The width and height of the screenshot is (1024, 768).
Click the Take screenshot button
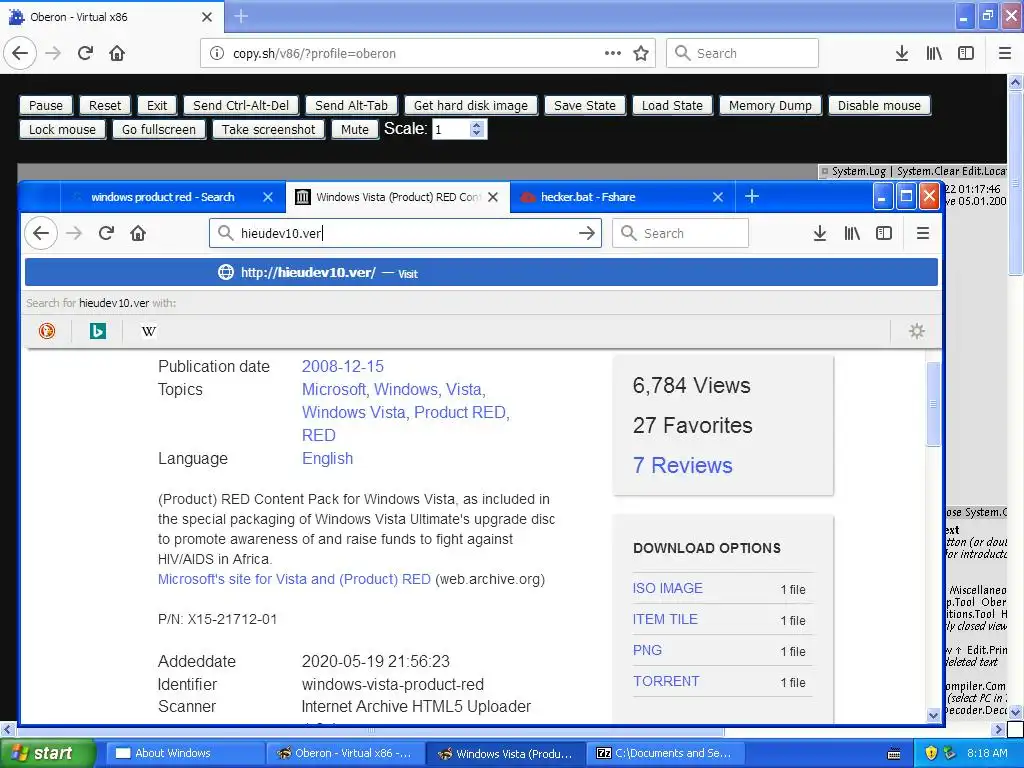(268, 129)
